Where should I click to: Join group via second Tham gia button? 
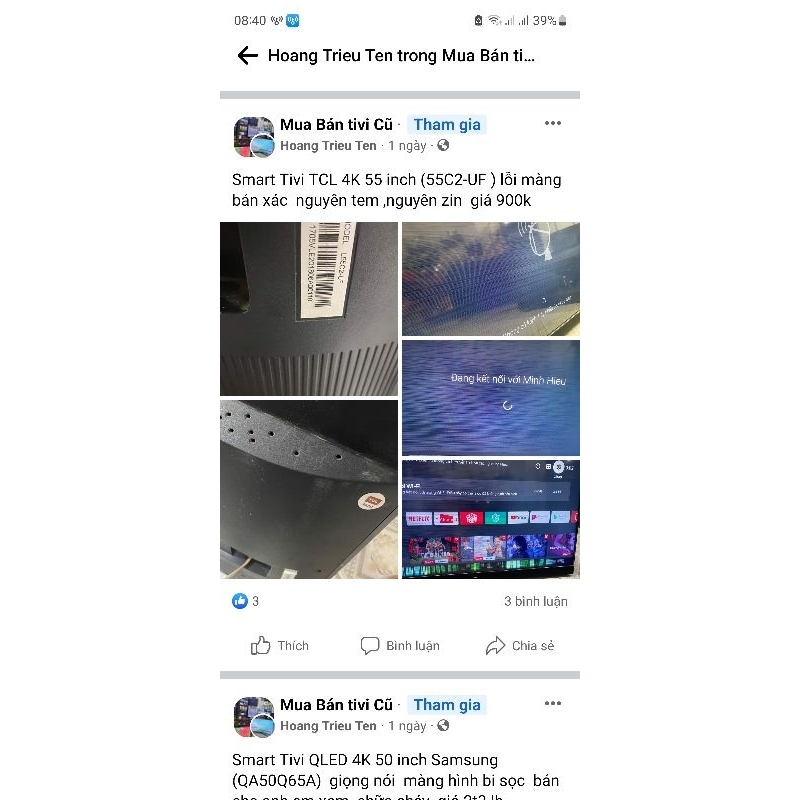(x=447, y=705)
